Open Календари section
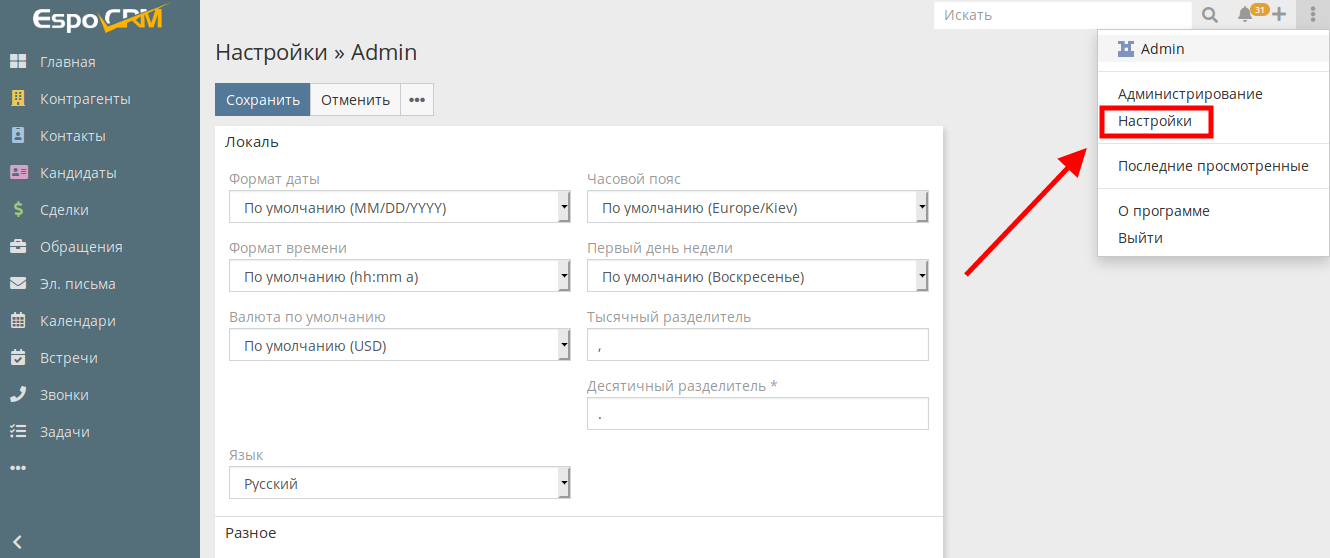This screenshot has width=1330, height=558. click(x=78, y=321)
